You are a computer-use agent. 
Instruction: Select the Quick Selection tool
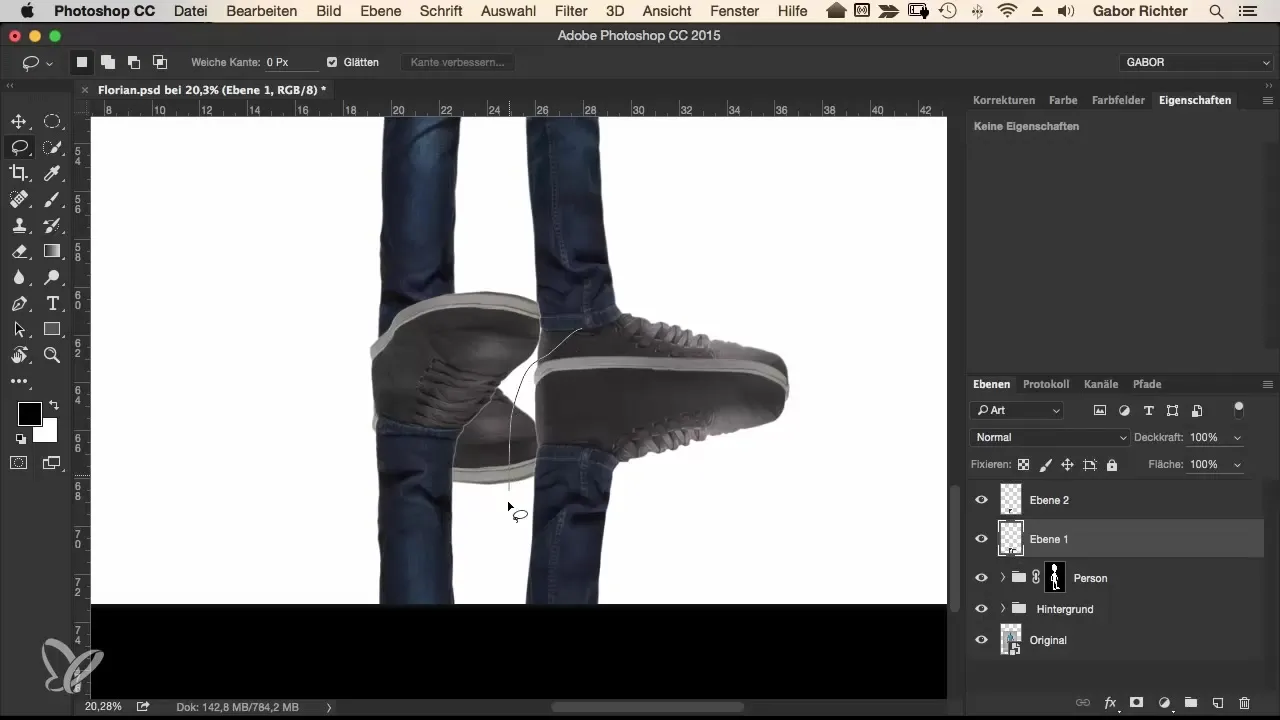(x=52, y=147)
